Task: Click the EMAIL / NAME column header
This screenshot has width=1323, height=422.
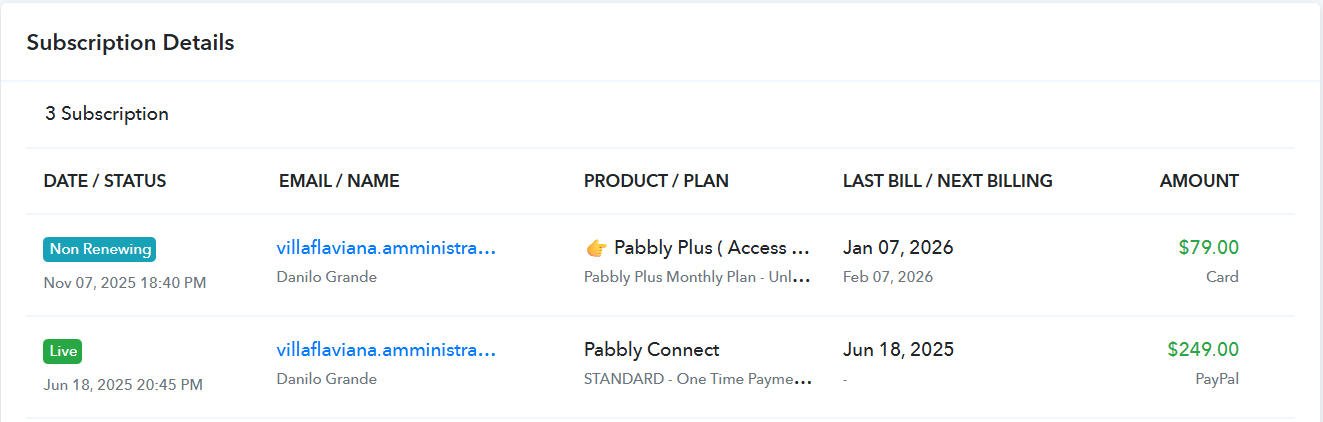Action: 339,181
